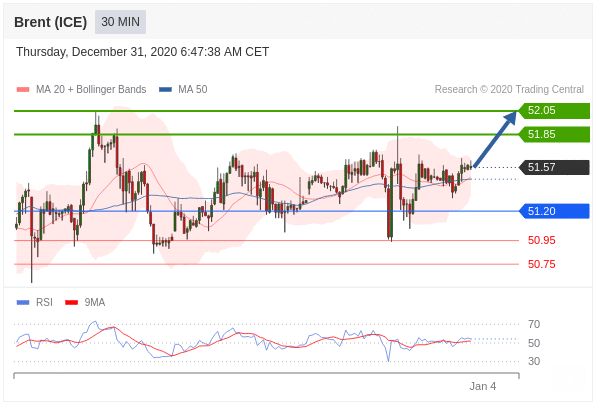Click the red 9MA legend swatch
The height and width of the screenshot is (404, 597).
72,303
